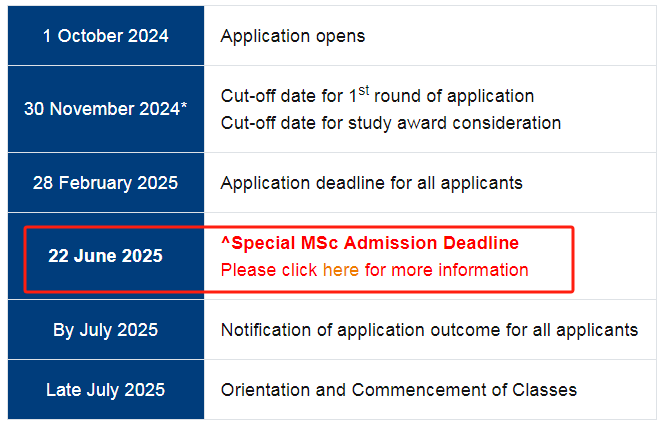
Task: Select 'Cut-off date for 1st round of application' text
Action: point(377,95)
